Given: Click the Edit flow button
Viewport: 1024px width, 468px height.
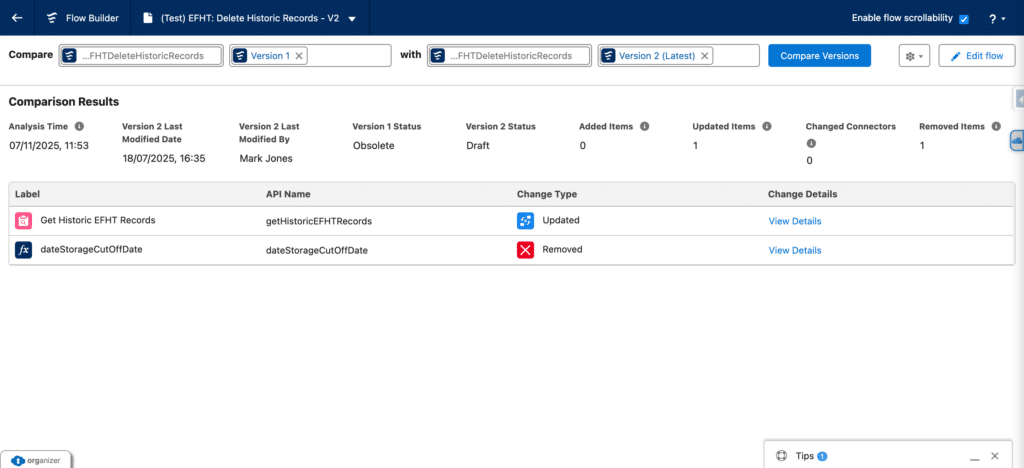Looking at the screenshot, I should pyautogui.click(x=977, y=56).
